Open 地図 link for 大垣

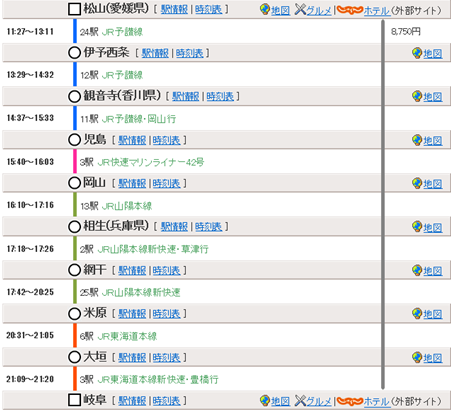(433, 358)
